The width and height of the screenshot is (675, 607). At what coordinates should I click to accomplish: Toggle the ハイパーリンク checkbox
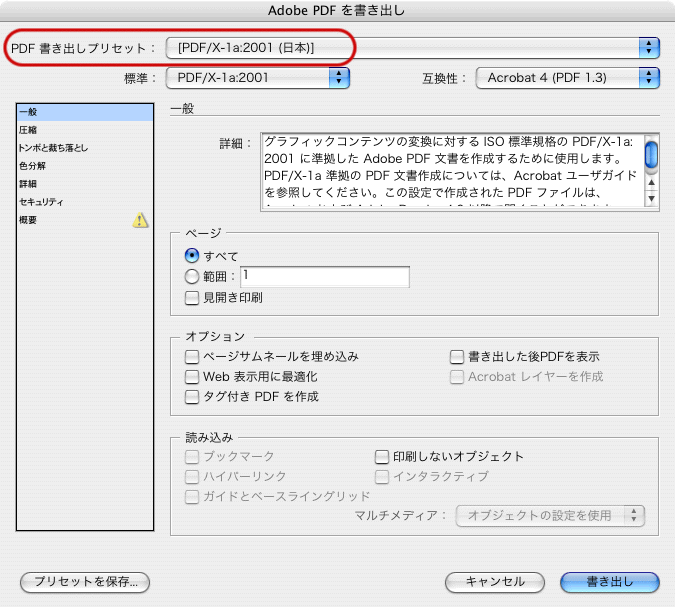click(x=192, y=476)
